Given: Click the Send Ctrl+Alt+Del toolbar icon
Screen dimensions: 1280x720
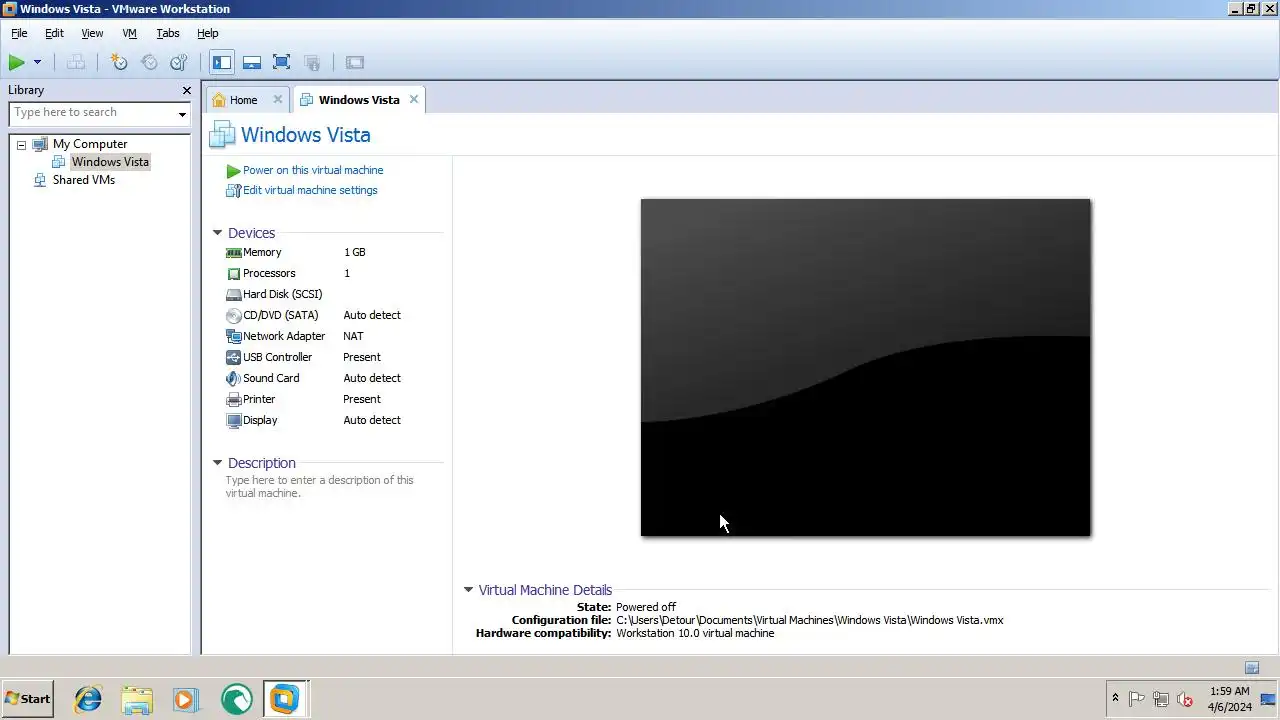Looking at the screenshot, I should [x=76, y=62].
